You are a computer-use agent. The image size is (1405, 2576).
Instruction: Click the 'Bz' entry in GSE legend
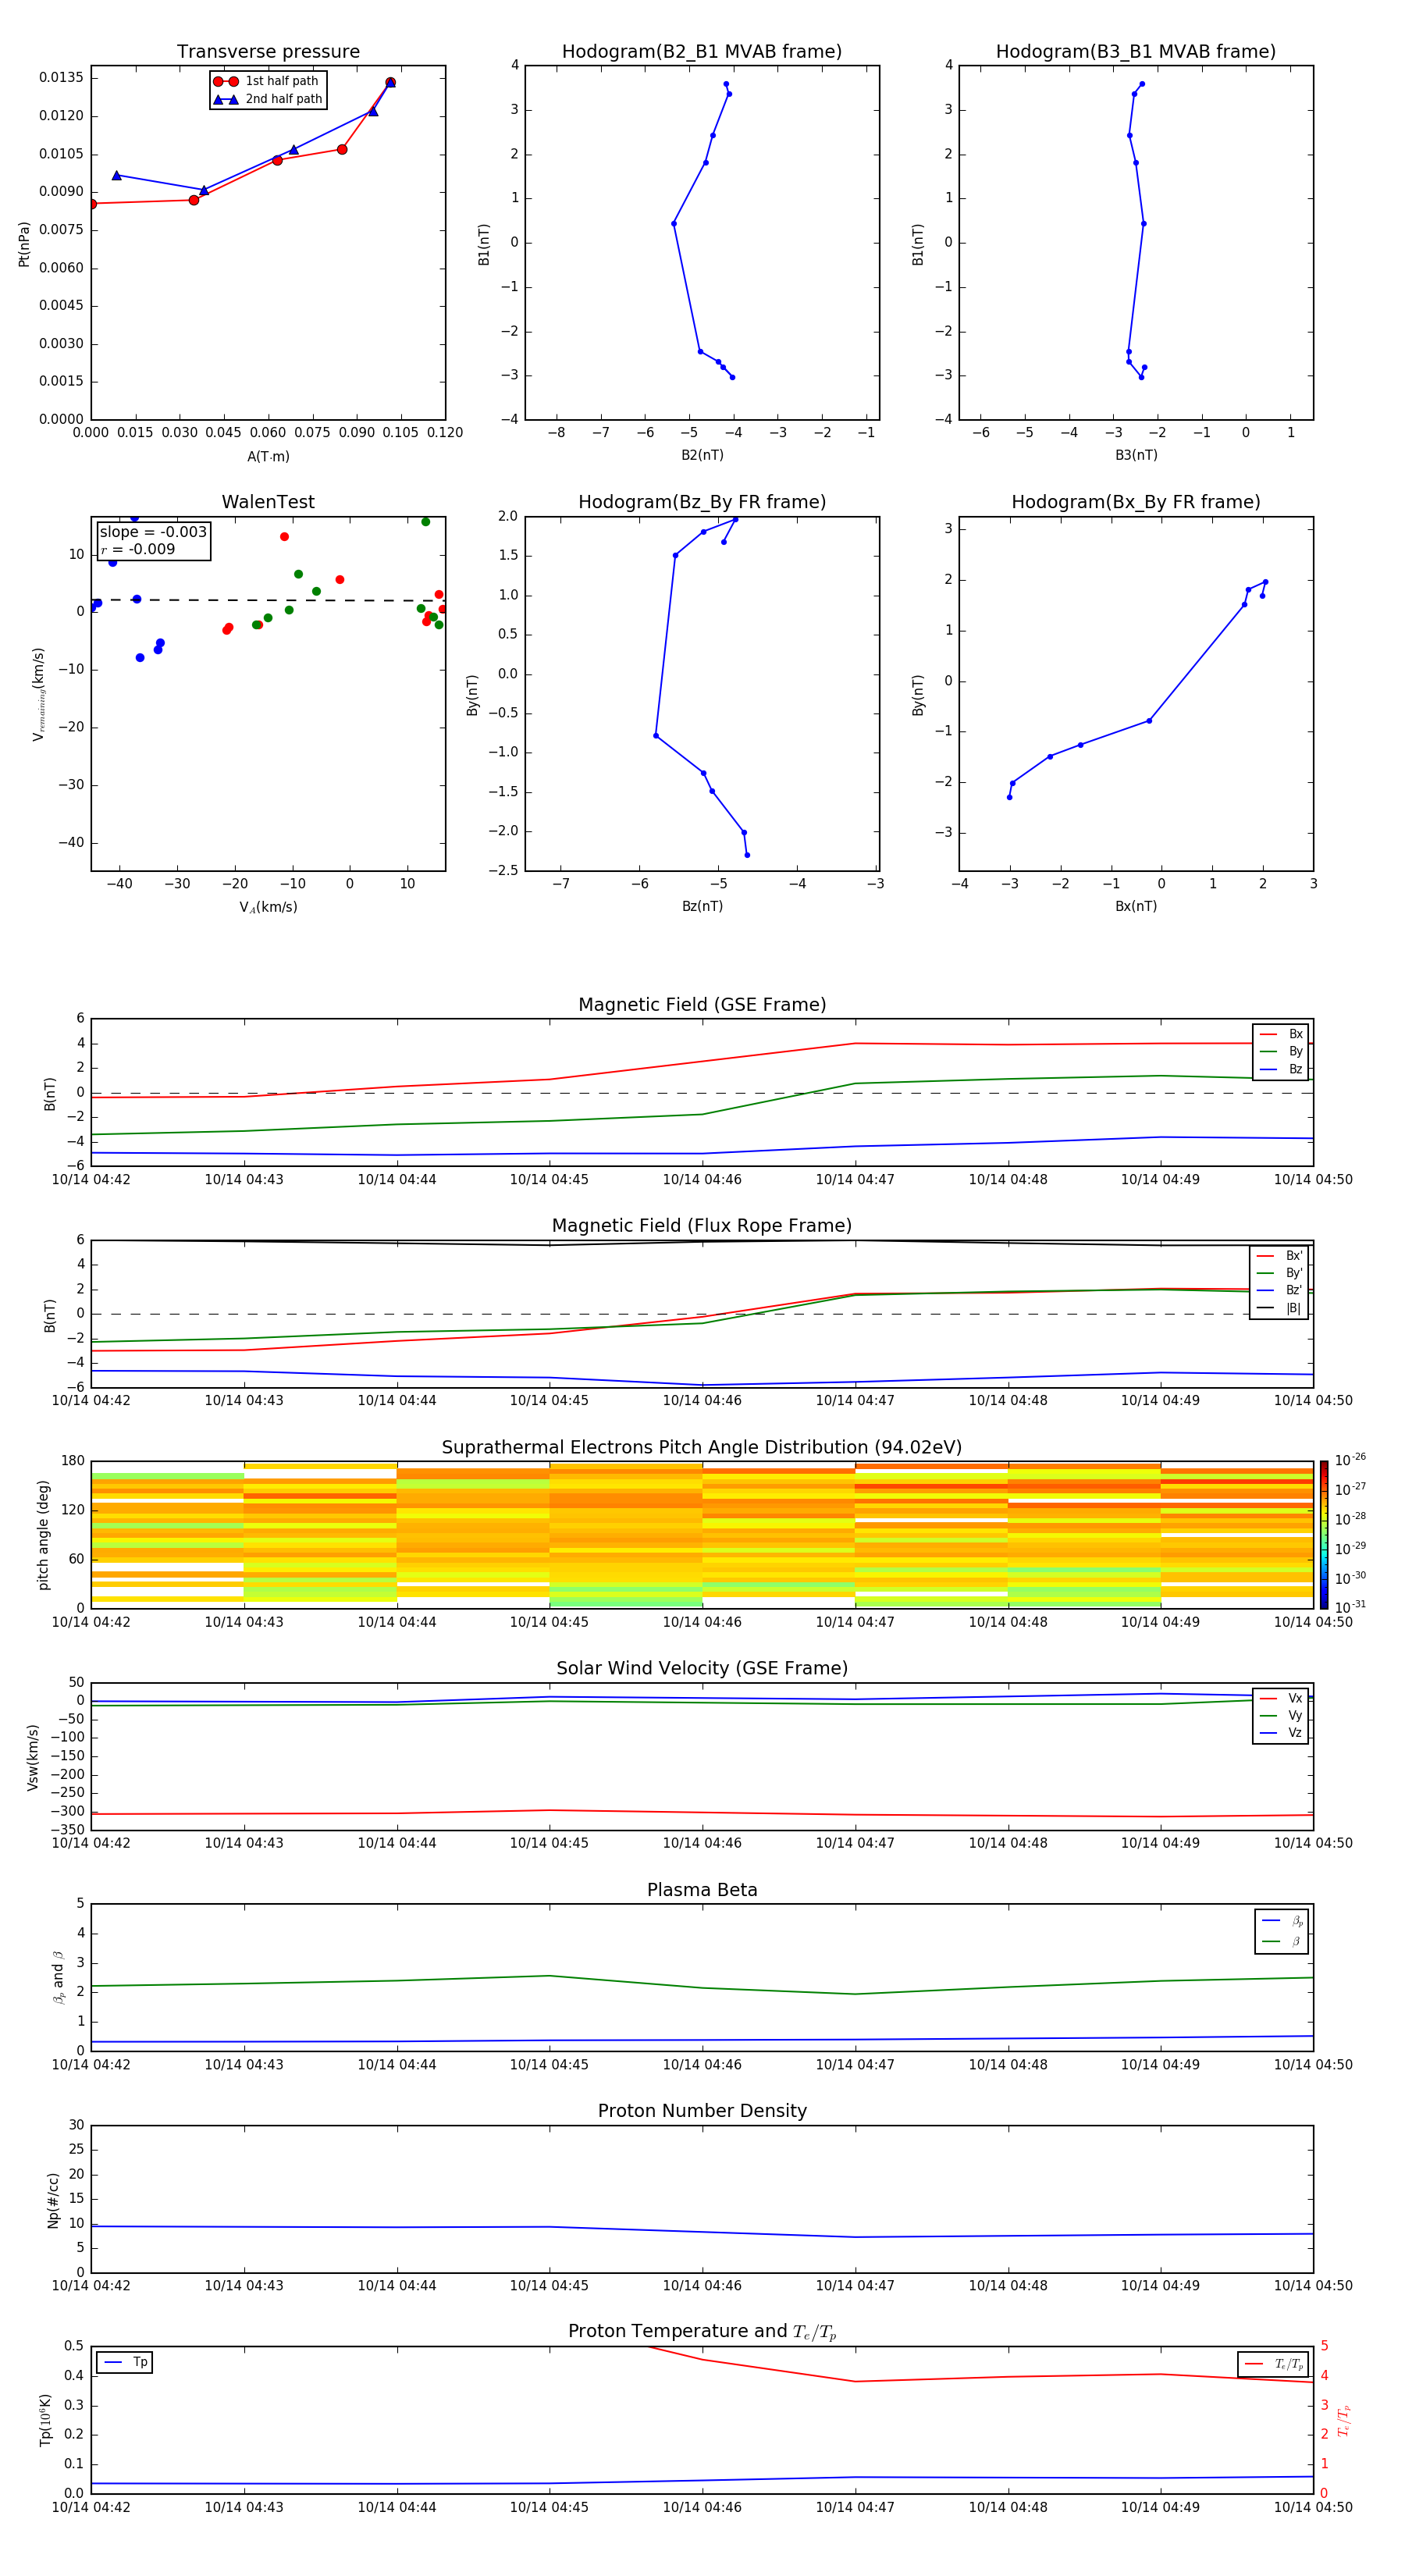(1281, 1069)
